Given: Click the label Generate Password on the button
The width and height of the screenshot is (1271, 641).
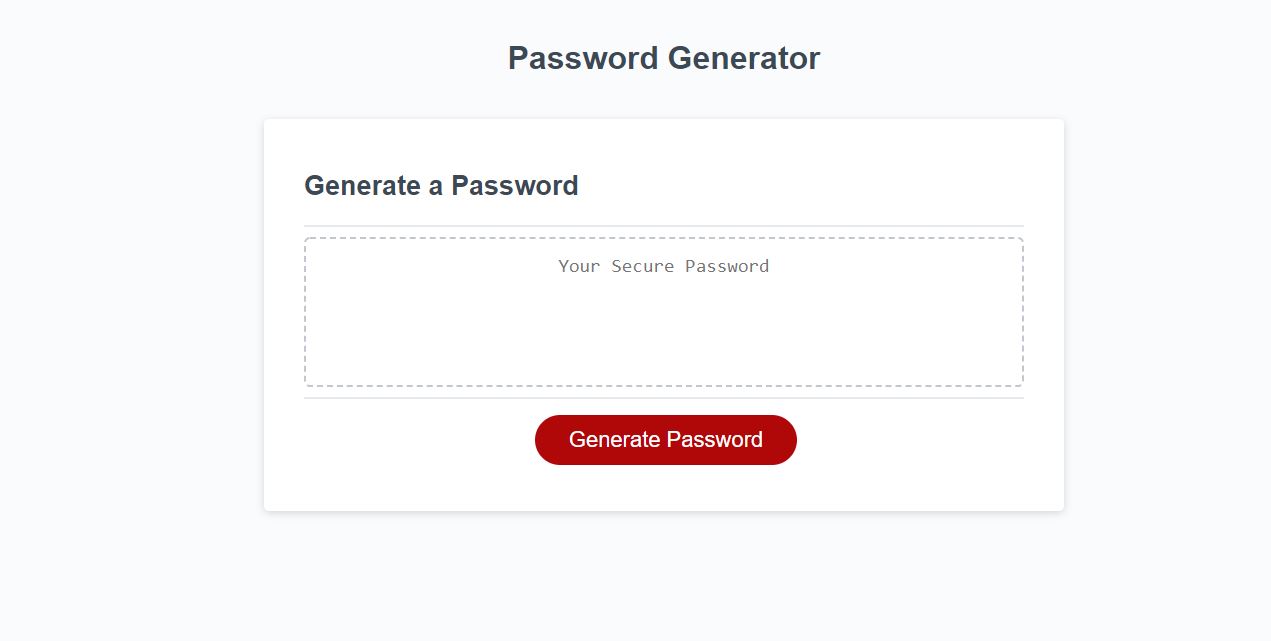Looking at the screenshot, I should coord(665,439).
